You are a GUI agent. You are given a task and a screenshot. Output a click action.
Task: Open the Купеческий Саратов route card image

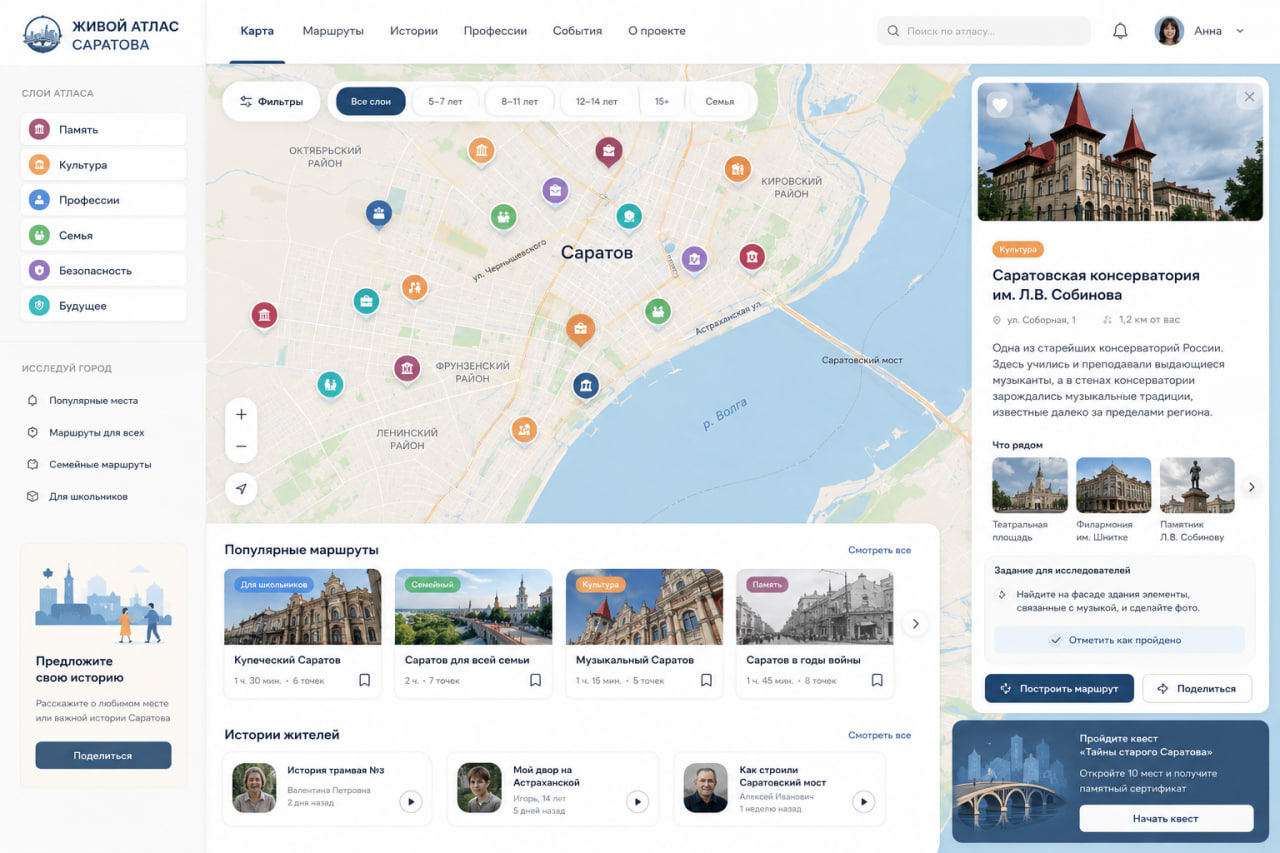[x=303, y=607]
